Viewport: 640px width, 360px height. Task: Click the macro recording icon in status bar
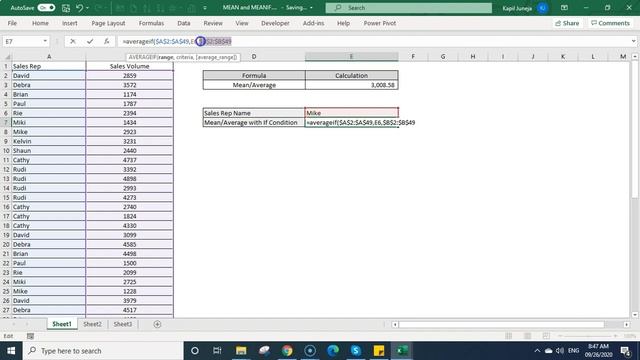[30, 336]
